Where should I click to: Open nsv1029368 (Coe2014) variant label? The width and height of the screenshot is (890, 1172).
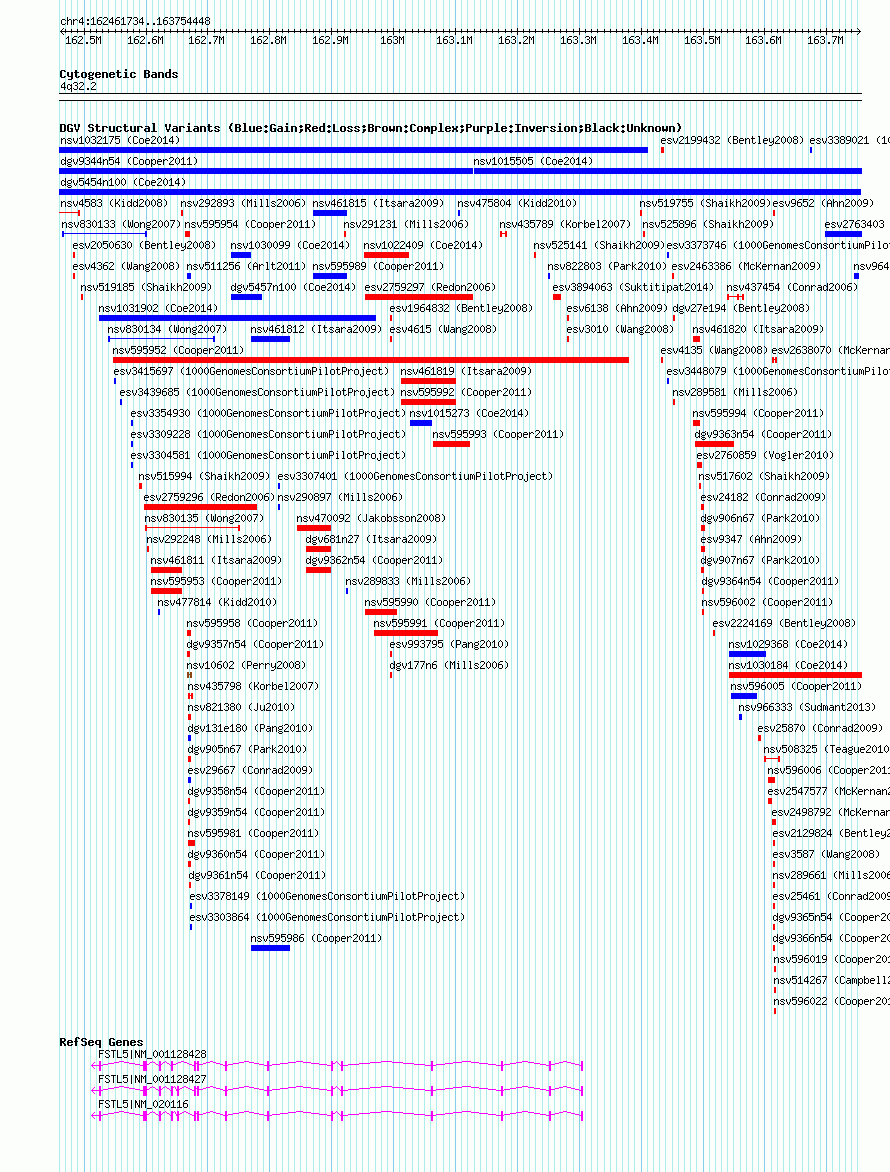click(x=788, y=644)
